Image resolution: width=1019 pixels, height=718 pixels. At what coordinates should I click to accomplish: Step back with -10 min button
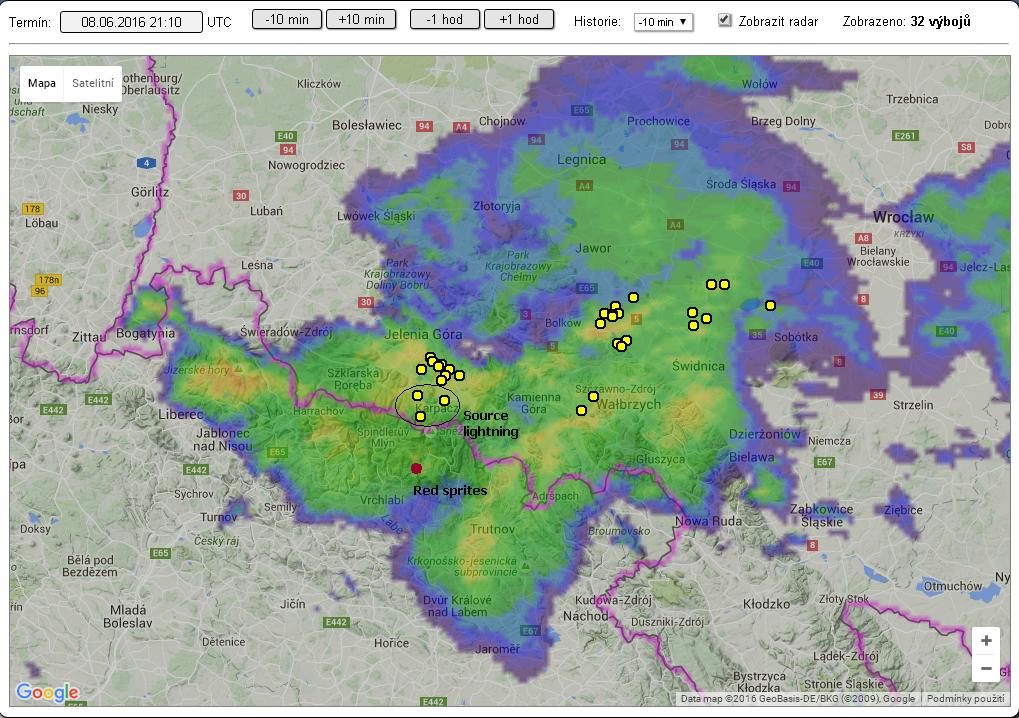point(287,19)
